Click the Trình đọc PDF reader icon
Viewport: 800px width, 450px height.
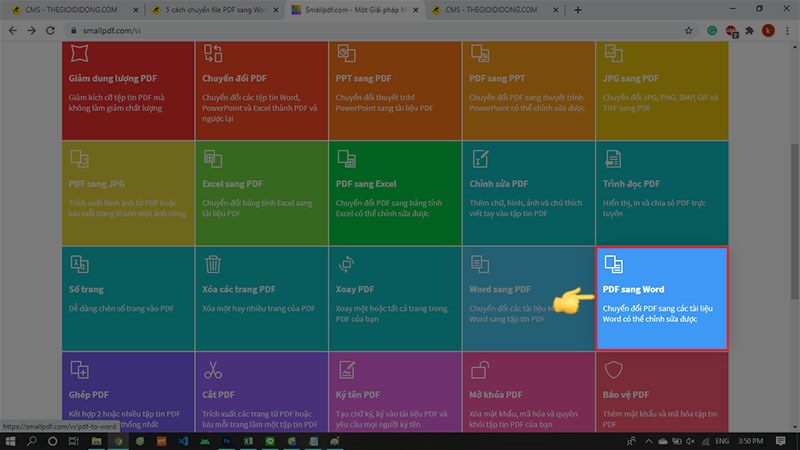pyautogui.click(x=613, y=159)
